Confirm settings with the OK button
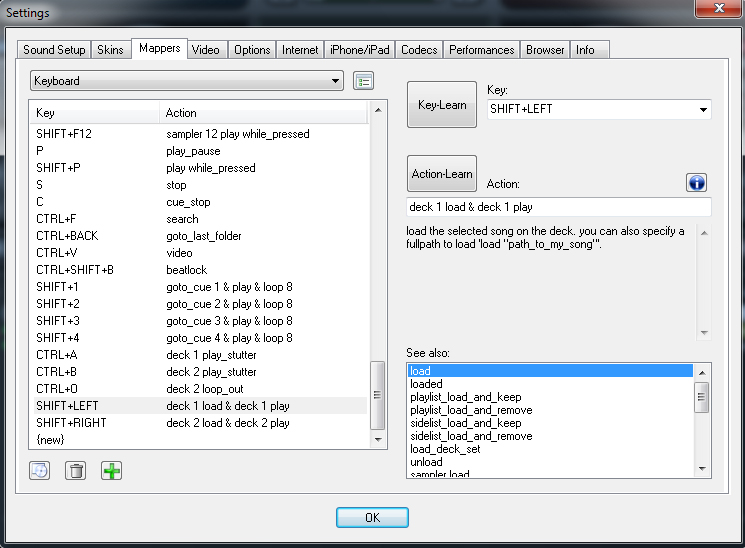The width and height of the screenshot is (745, 548). (x=372, y=517)
